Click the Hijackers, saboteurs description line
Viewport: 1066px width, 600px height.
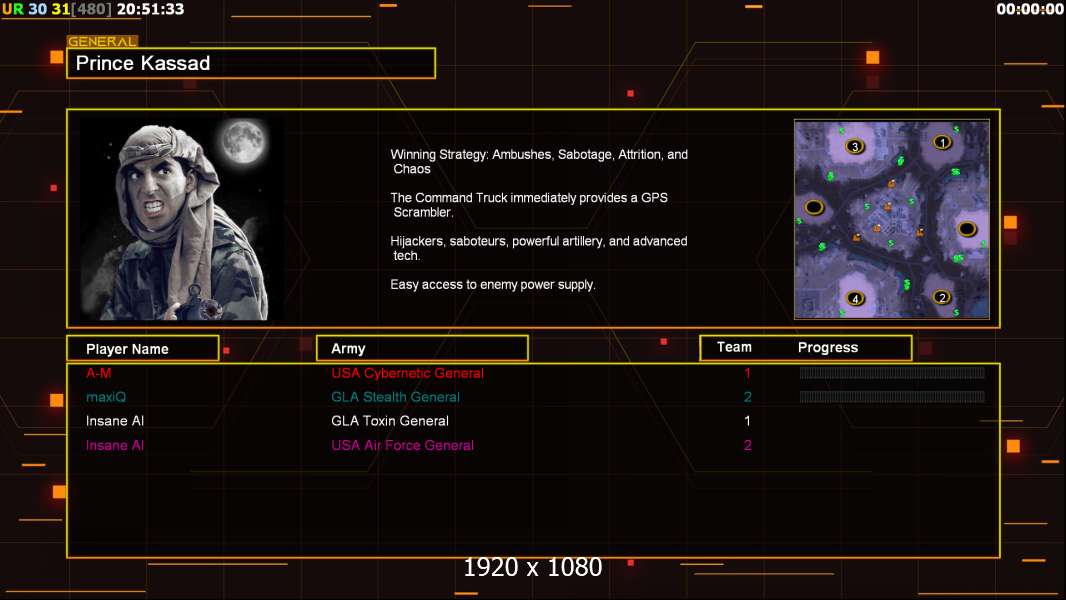click(x=539, y=248)
